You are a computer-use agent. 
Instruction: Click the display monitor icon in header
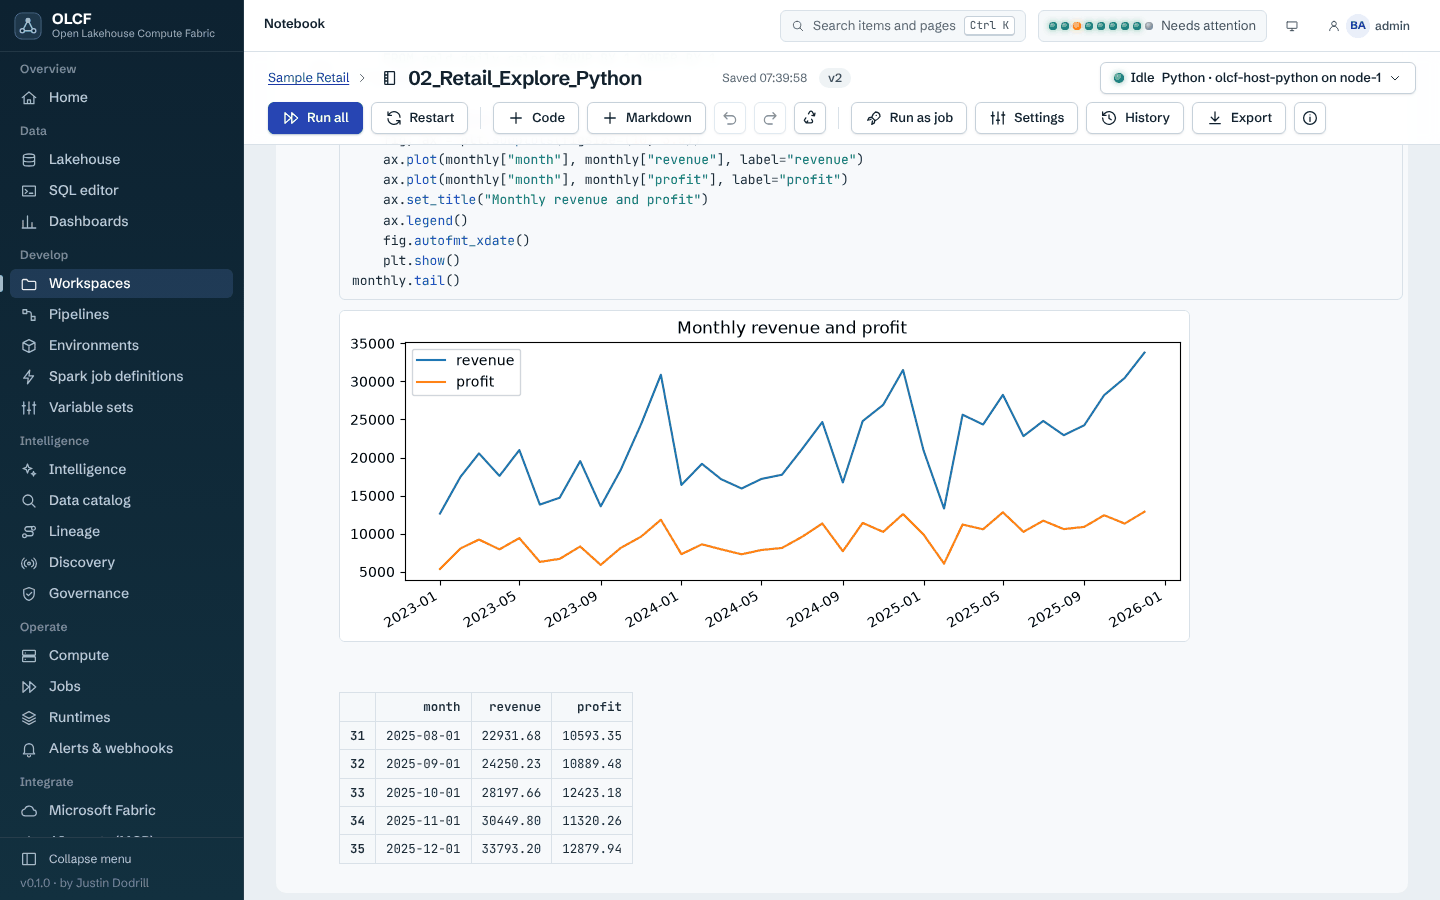coord(1292,26)
